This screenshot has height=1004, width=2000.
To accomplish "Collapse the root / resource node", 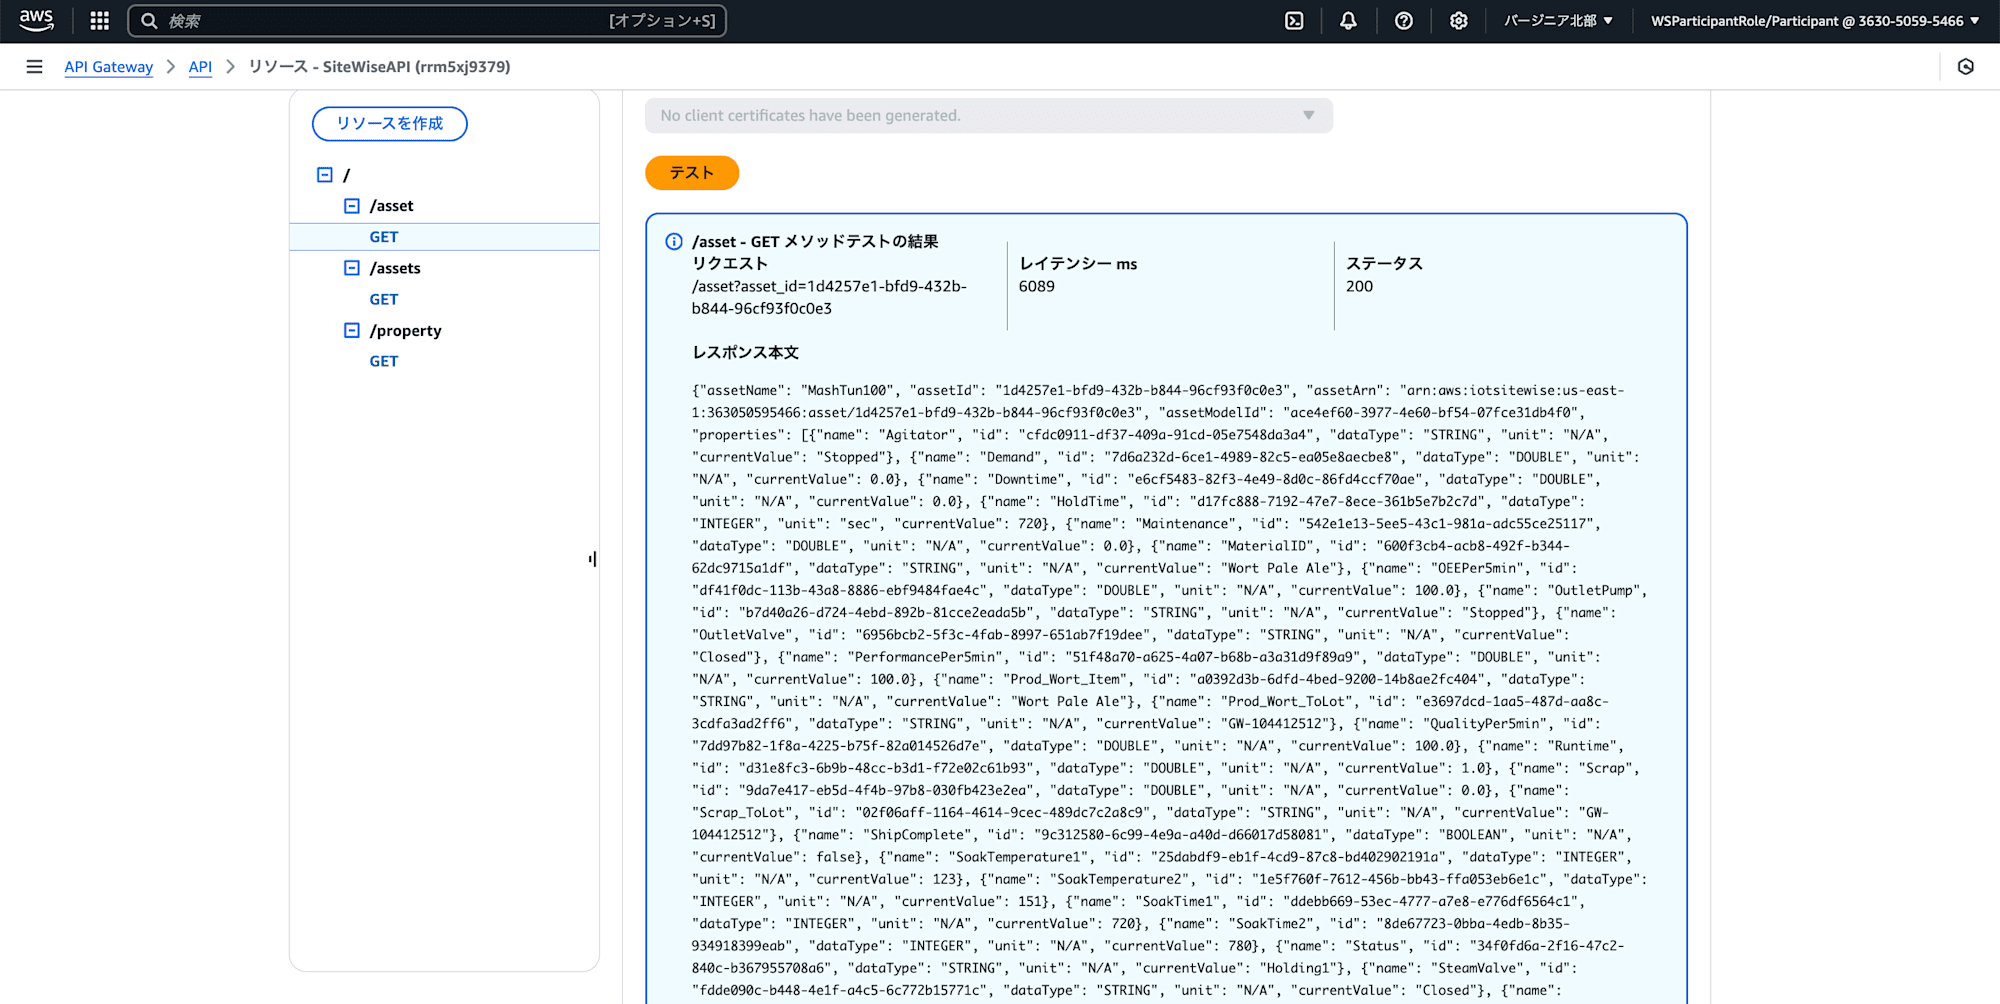I will 325,175.
